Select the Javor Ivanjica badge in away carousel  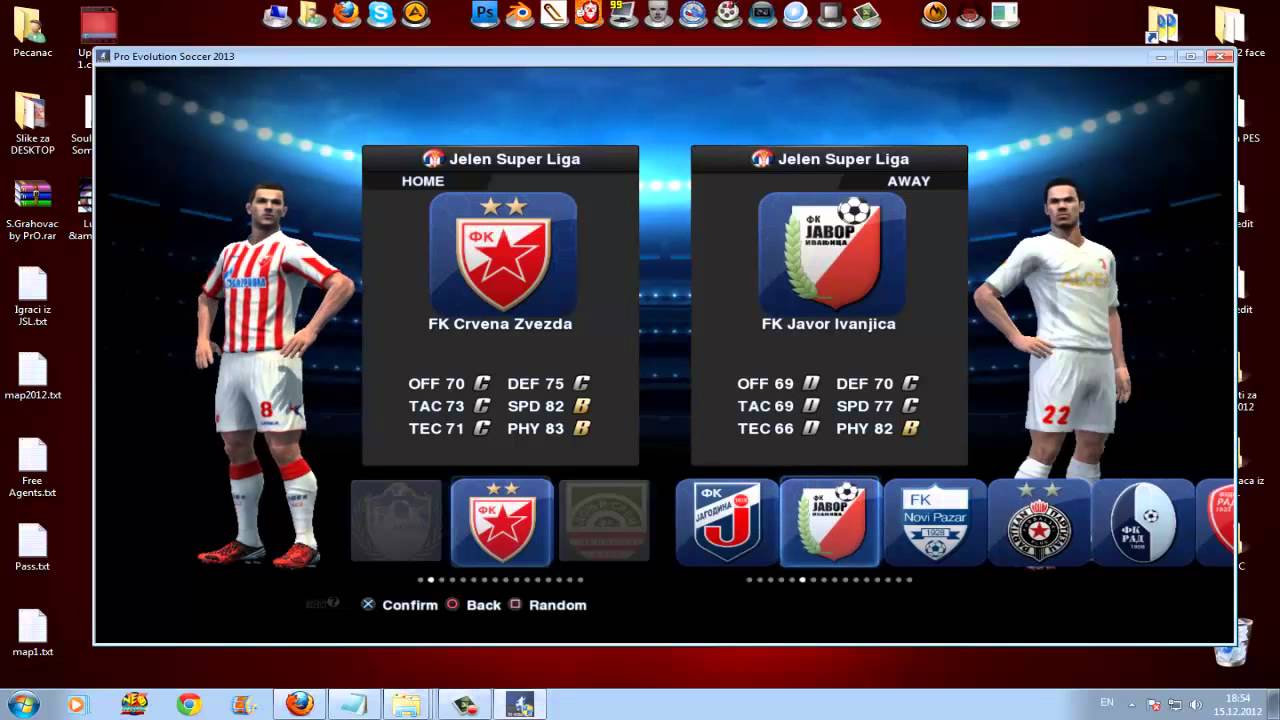(x=830, y=522)
